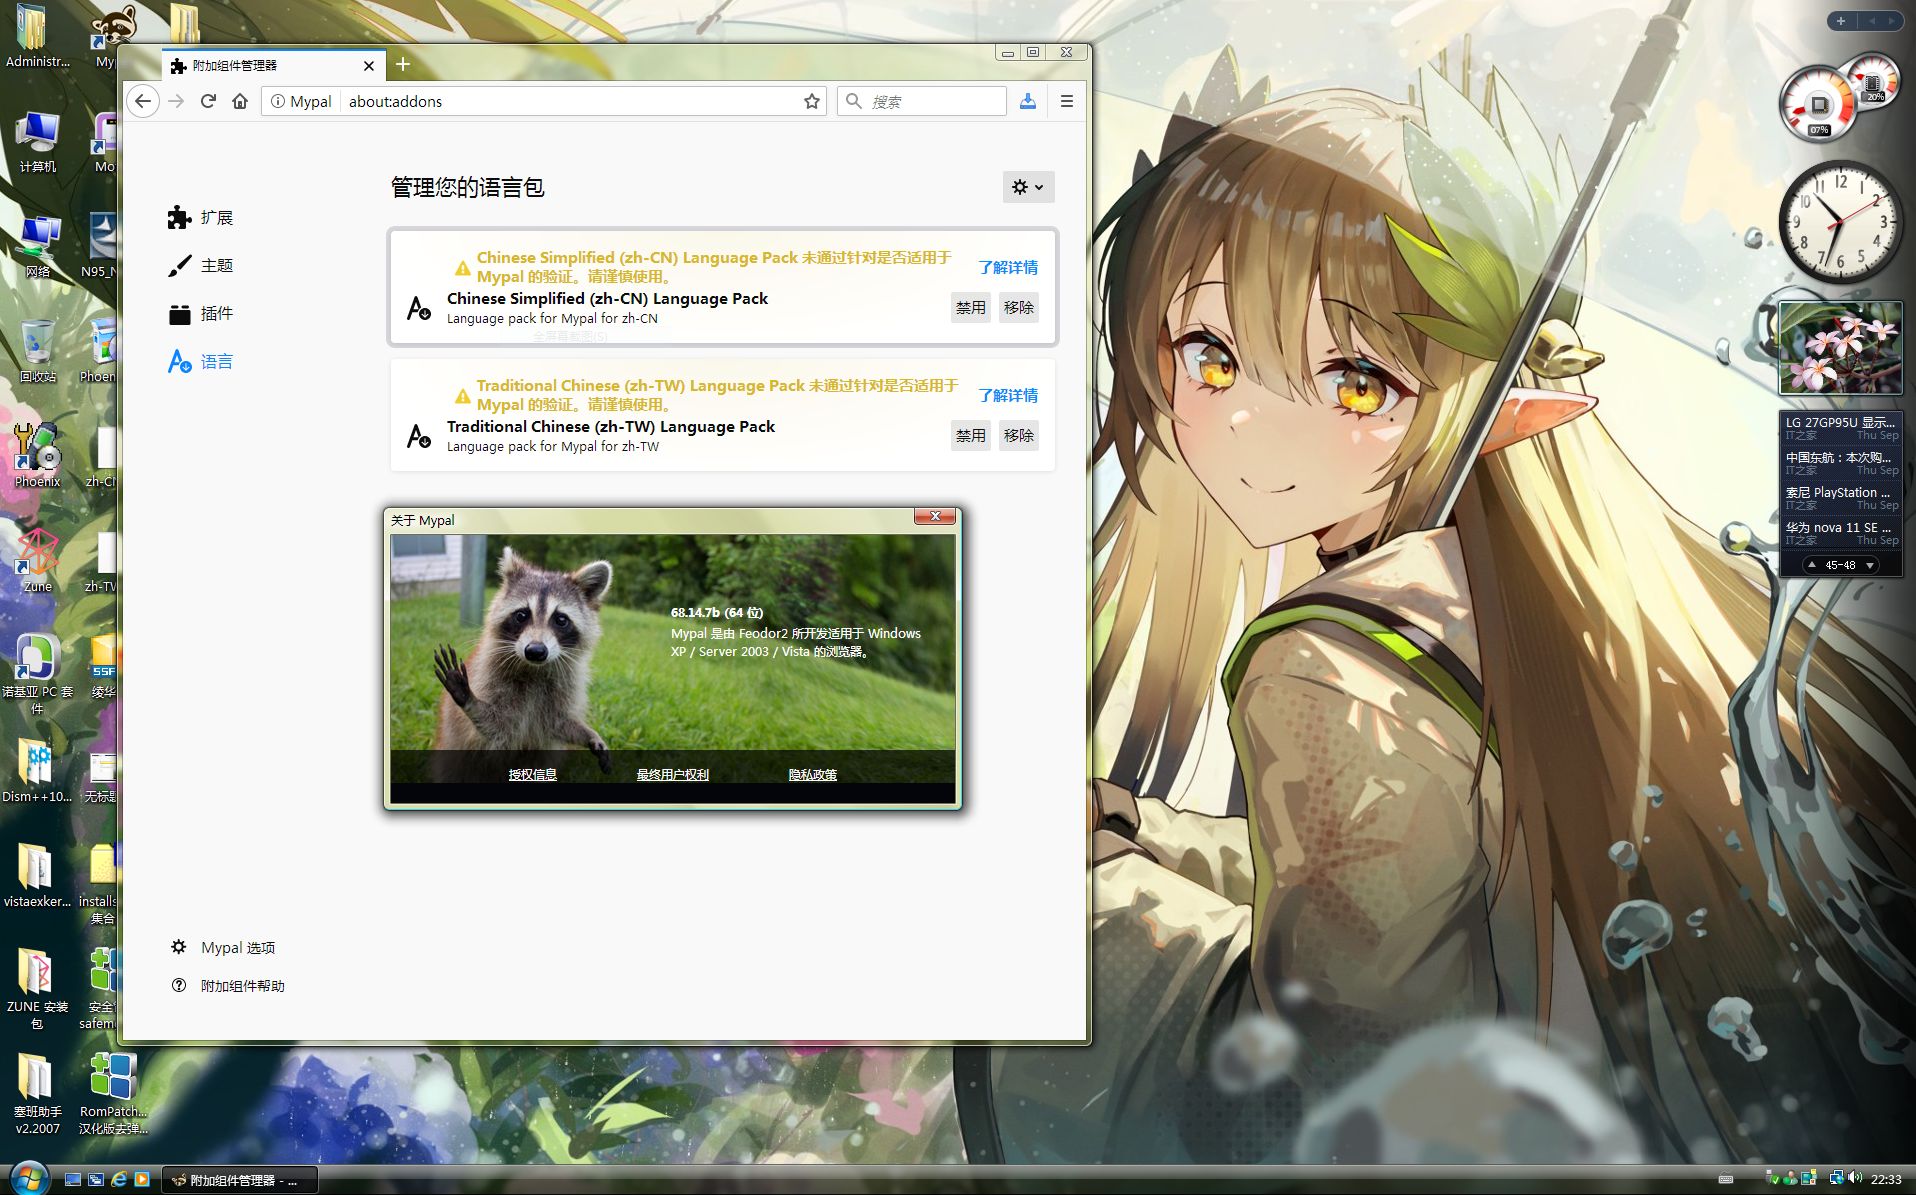Viewport: 1916px width, 1195px height.
Task: Remove the Chinese Simplified (zh-CN) language pack
Action: (x=1018, y=308)
